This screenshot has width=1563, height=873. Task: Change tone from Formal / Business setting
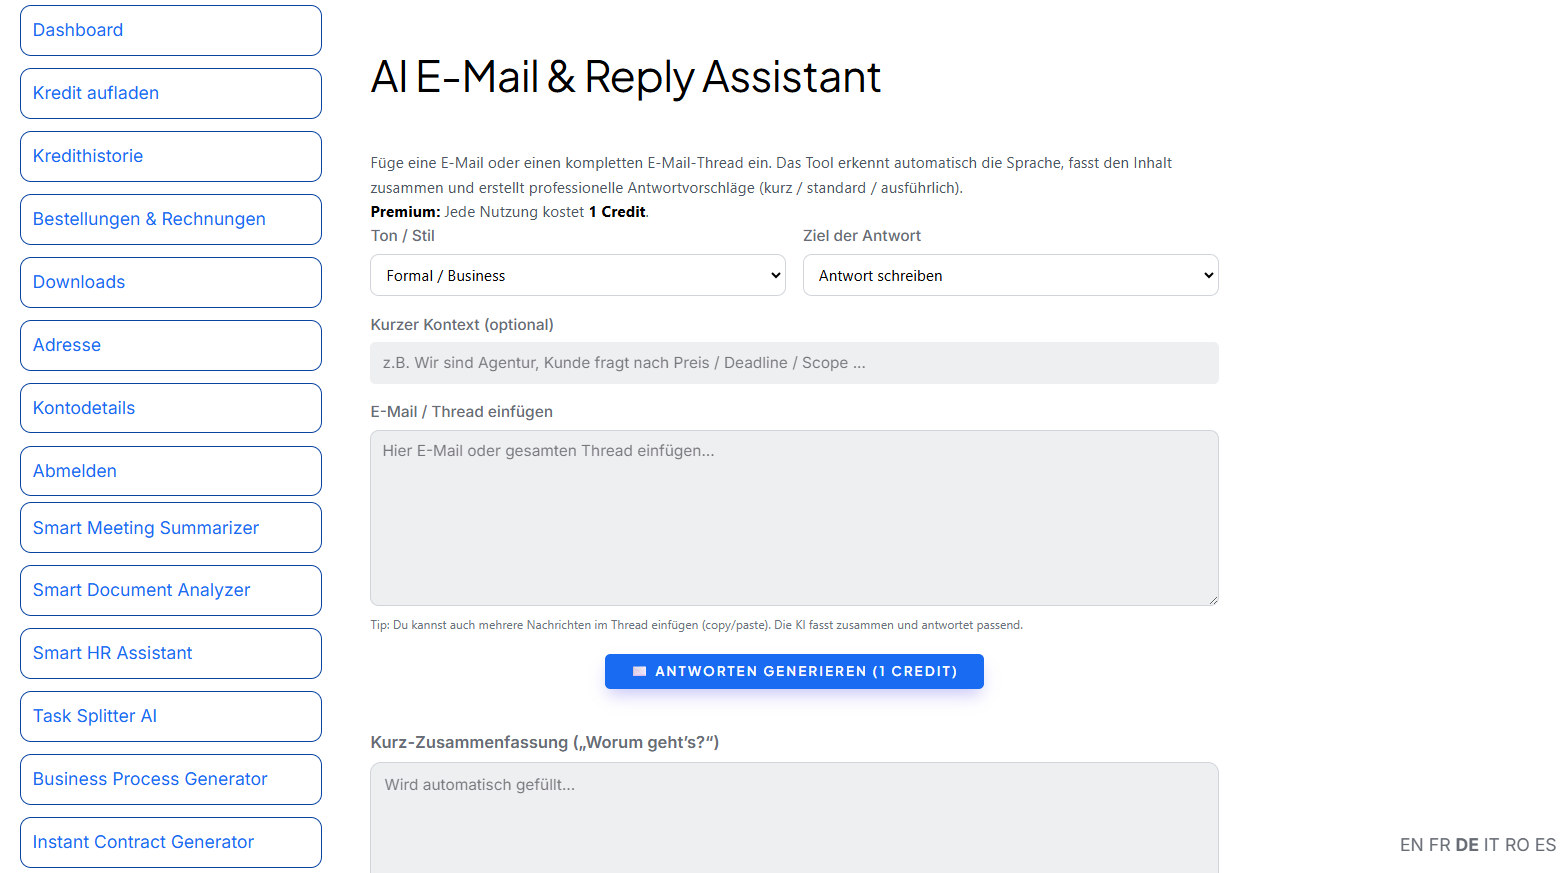pos(577,275)
